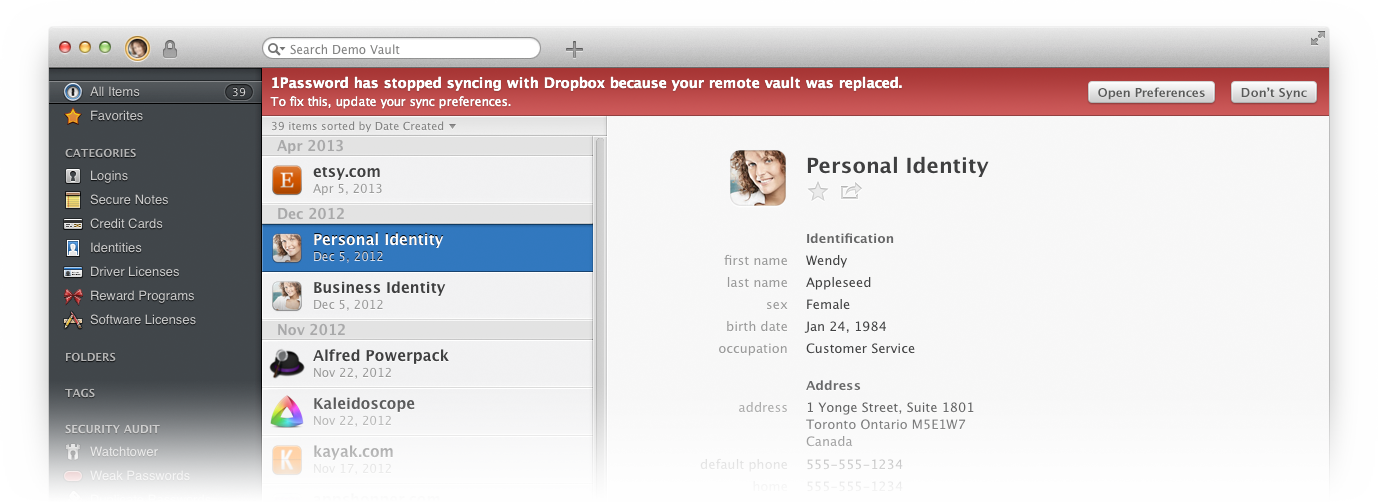Select the etsy.com list item
Viewport: 1378px width, 502px height.
click(x=428, y=180)
